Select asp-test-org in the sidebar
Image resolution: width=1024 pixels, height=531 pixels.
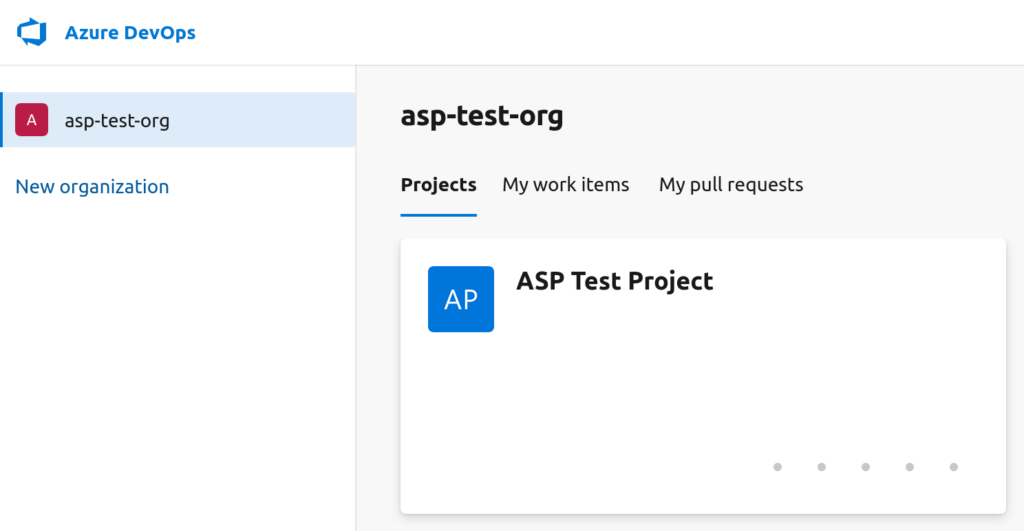click(x=178, y=120)
